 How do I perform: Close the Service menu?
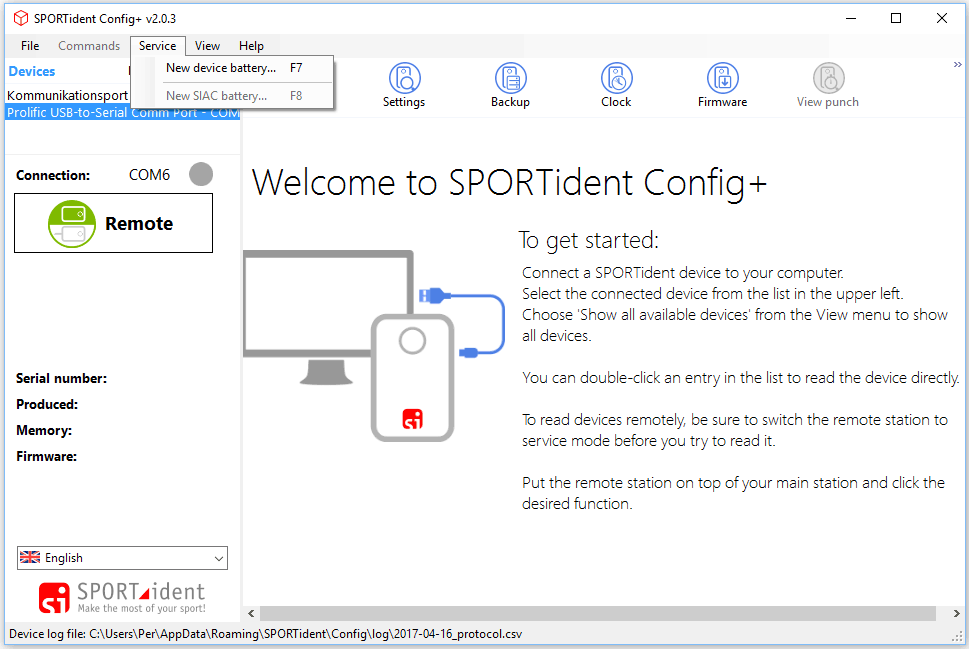point(158,46)
